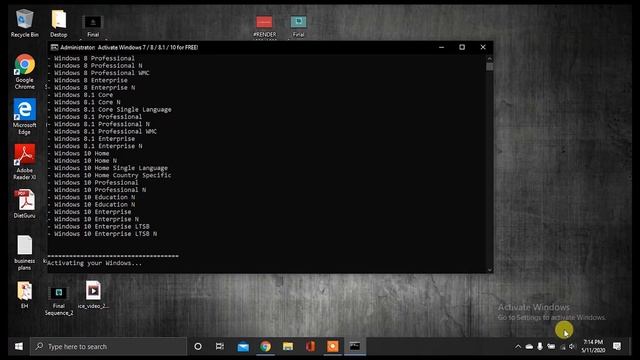Open the OneDrive cloud tray icon
The image size is (640, 360).
(x=529, y=347)
